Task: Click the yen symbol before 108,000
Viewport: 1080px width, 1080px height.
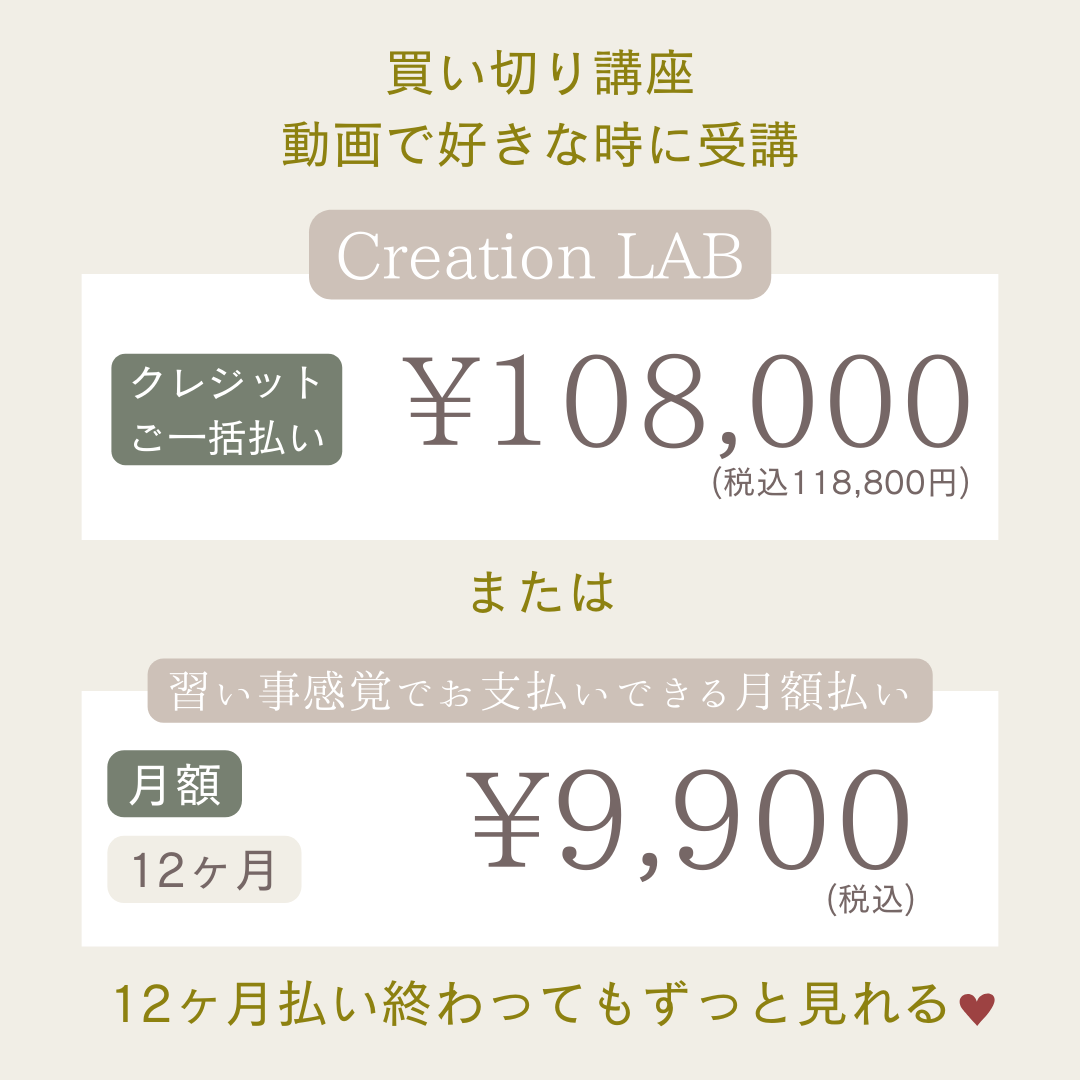Action: point(441,401)
